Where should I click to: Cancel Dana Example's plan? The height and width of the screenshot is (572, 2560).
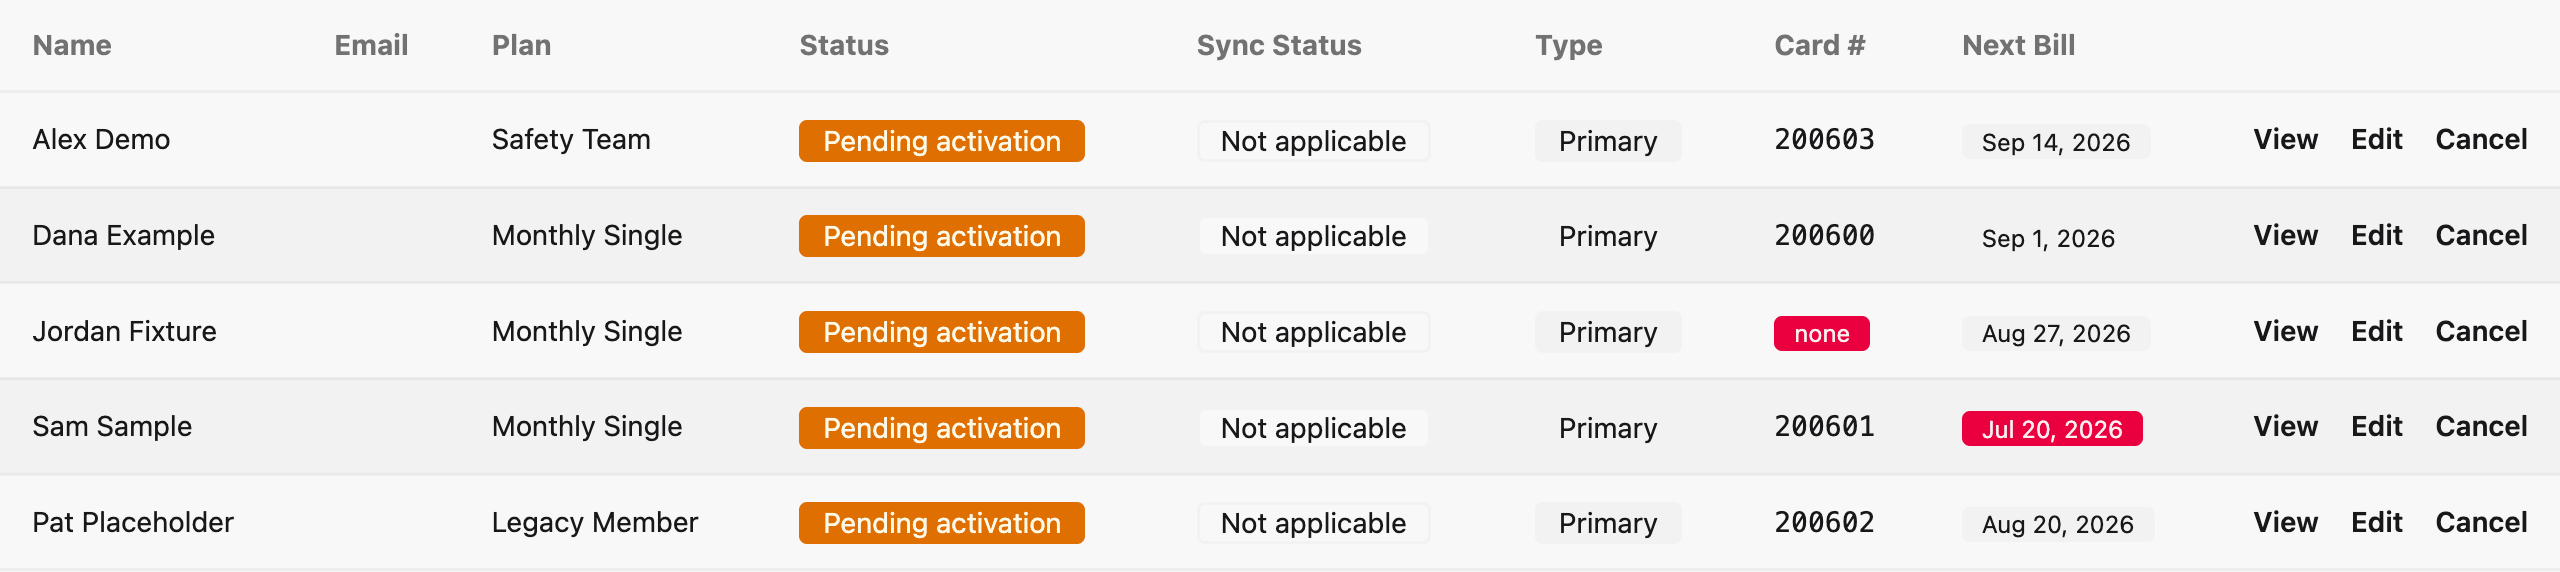(x=2481, y=236)
